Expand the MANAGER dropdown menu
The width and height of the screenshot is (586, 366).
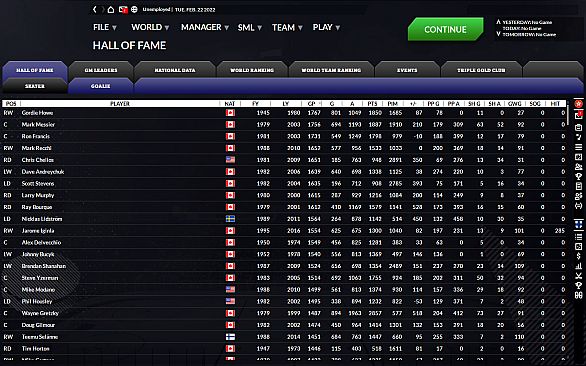coord(205,27)
